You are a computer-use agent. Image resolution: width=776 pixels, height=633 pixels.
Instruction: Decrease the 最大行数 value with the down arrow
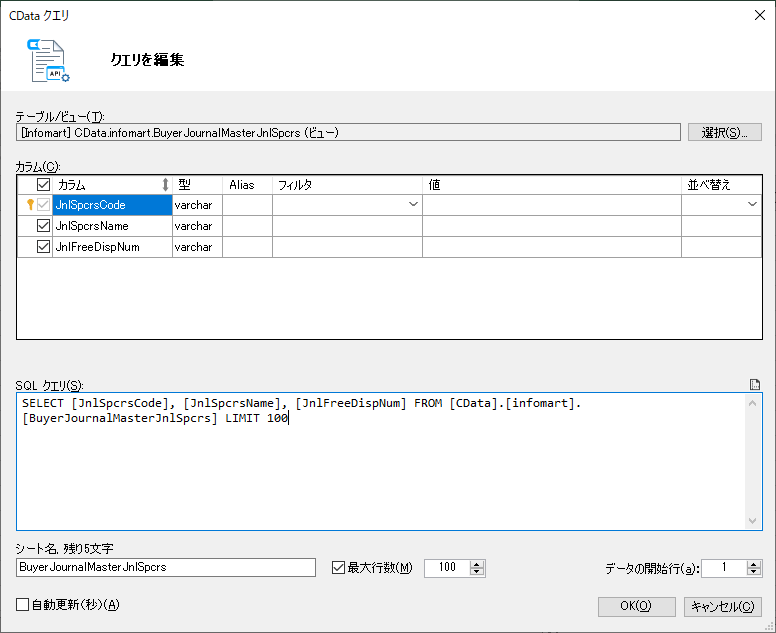pos(477,572)
